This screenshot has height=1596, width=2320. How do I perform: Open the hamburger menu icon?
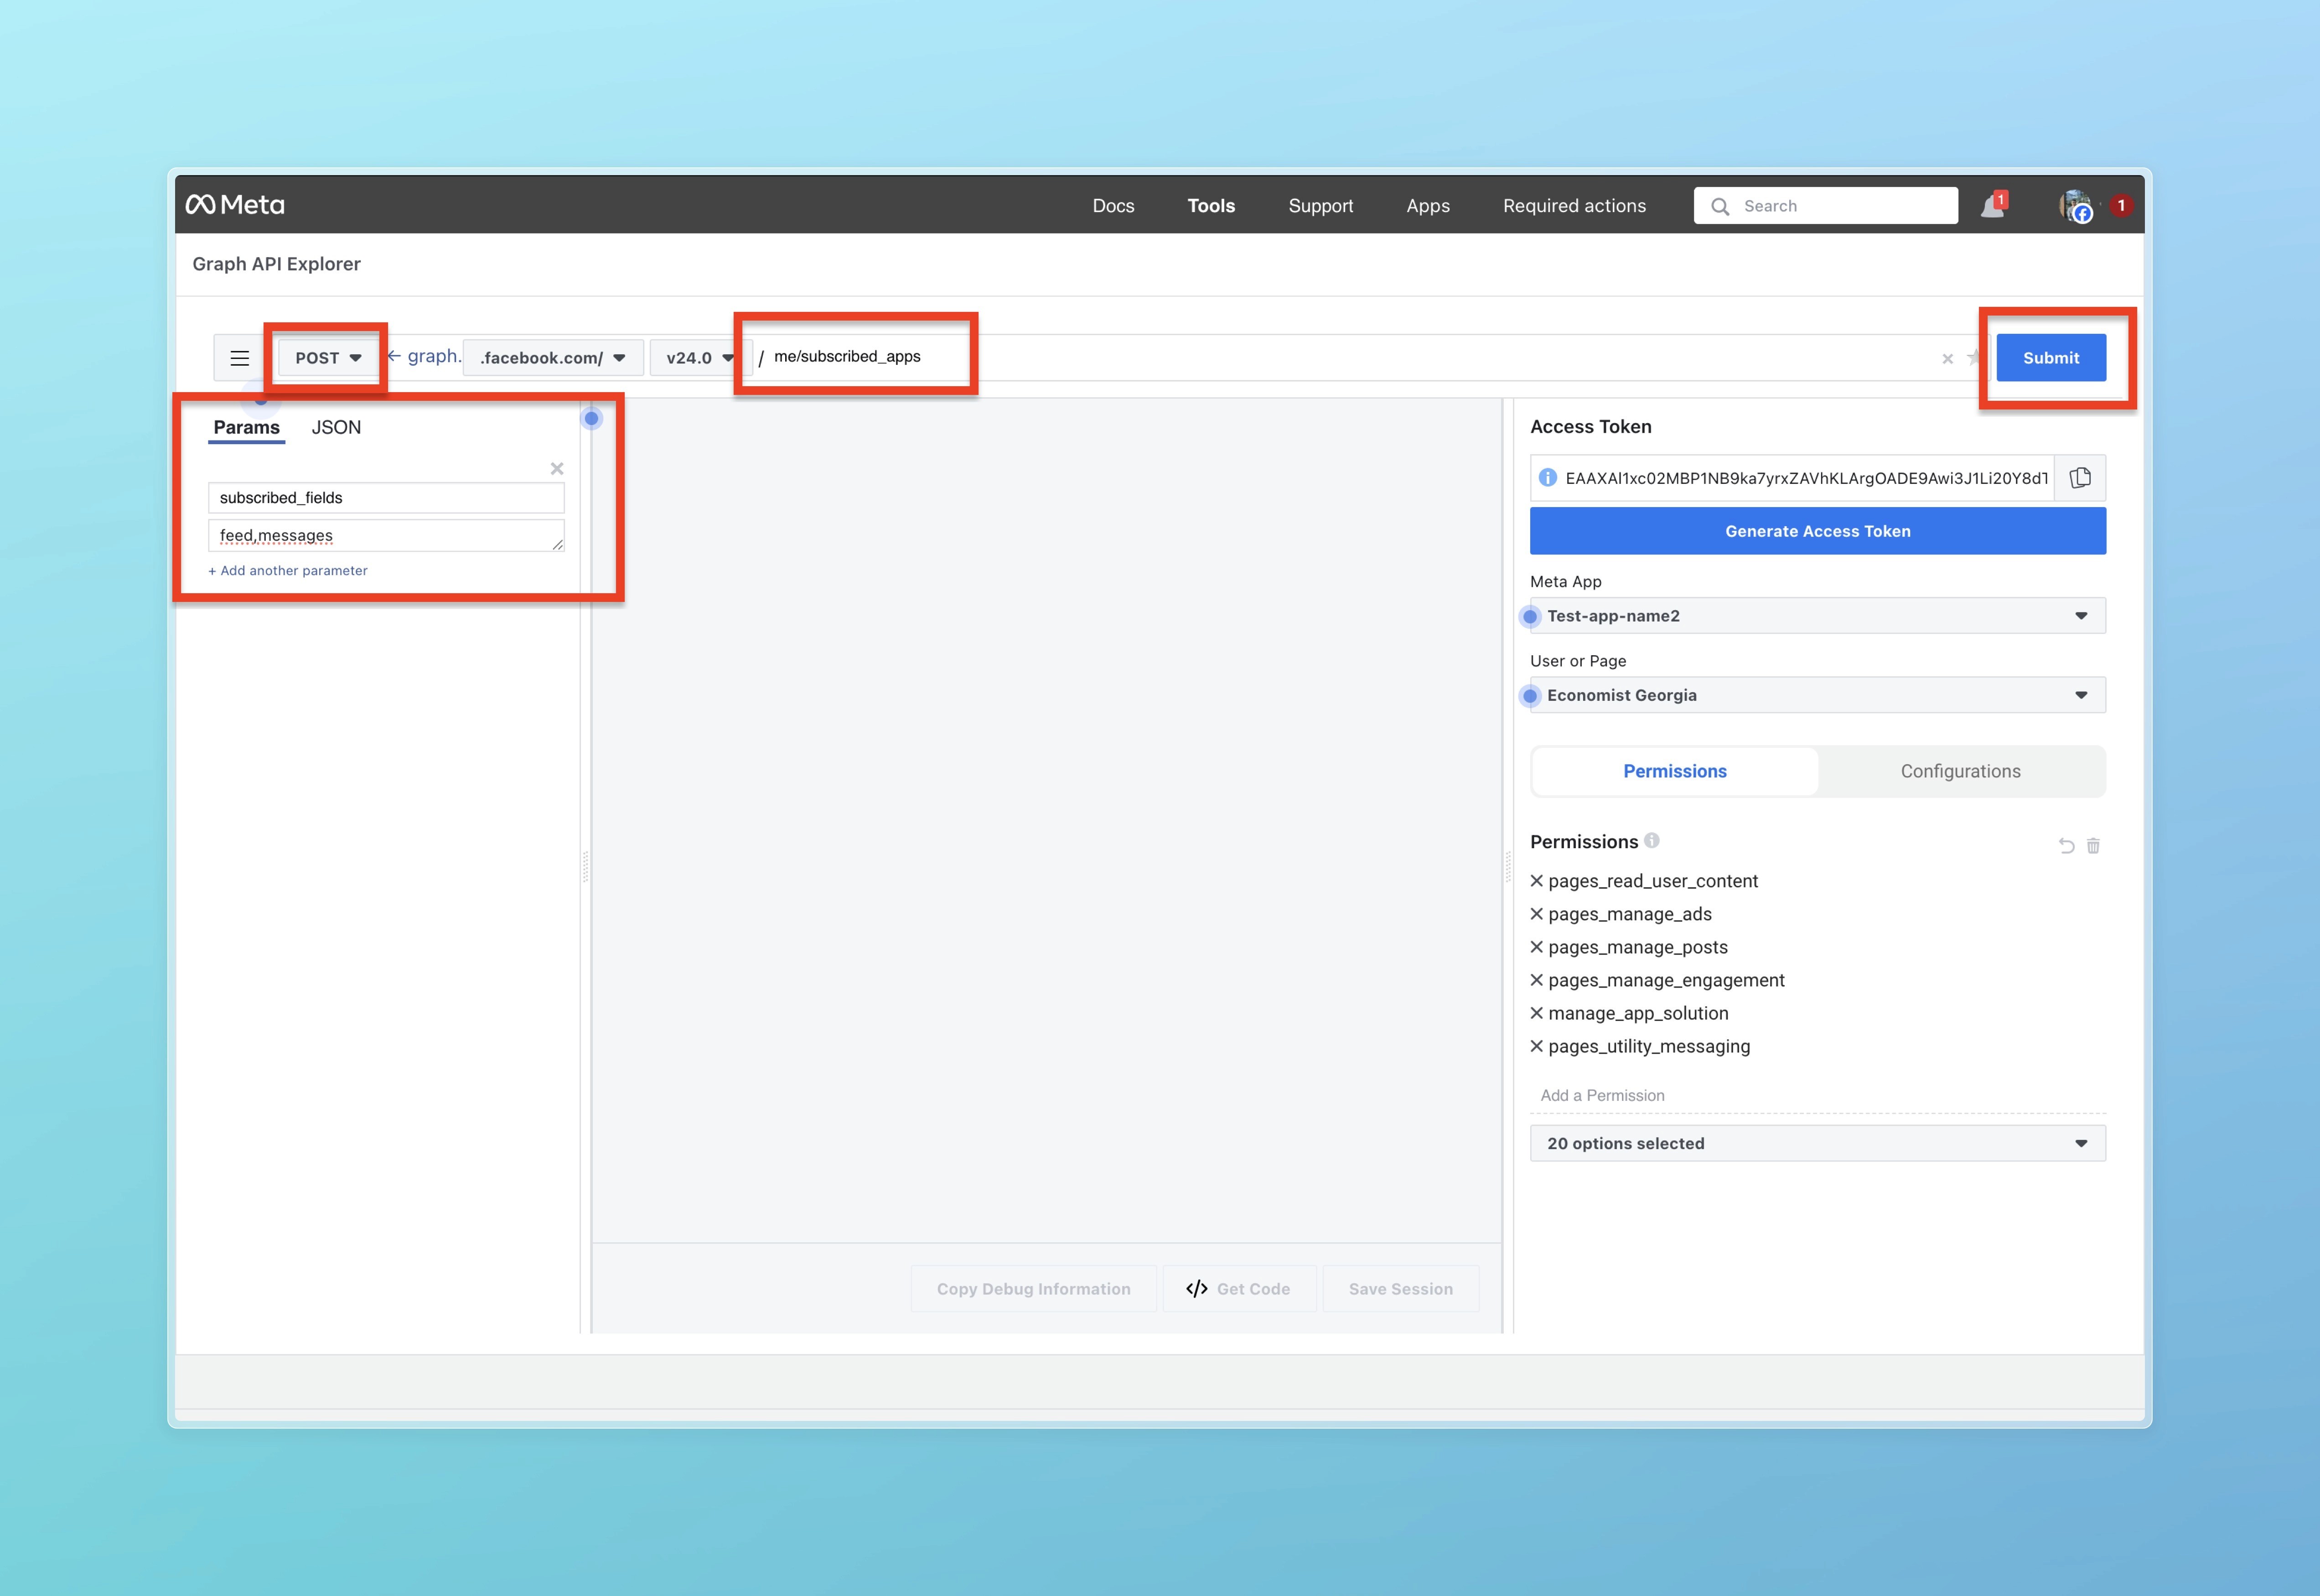coord(239,358)
